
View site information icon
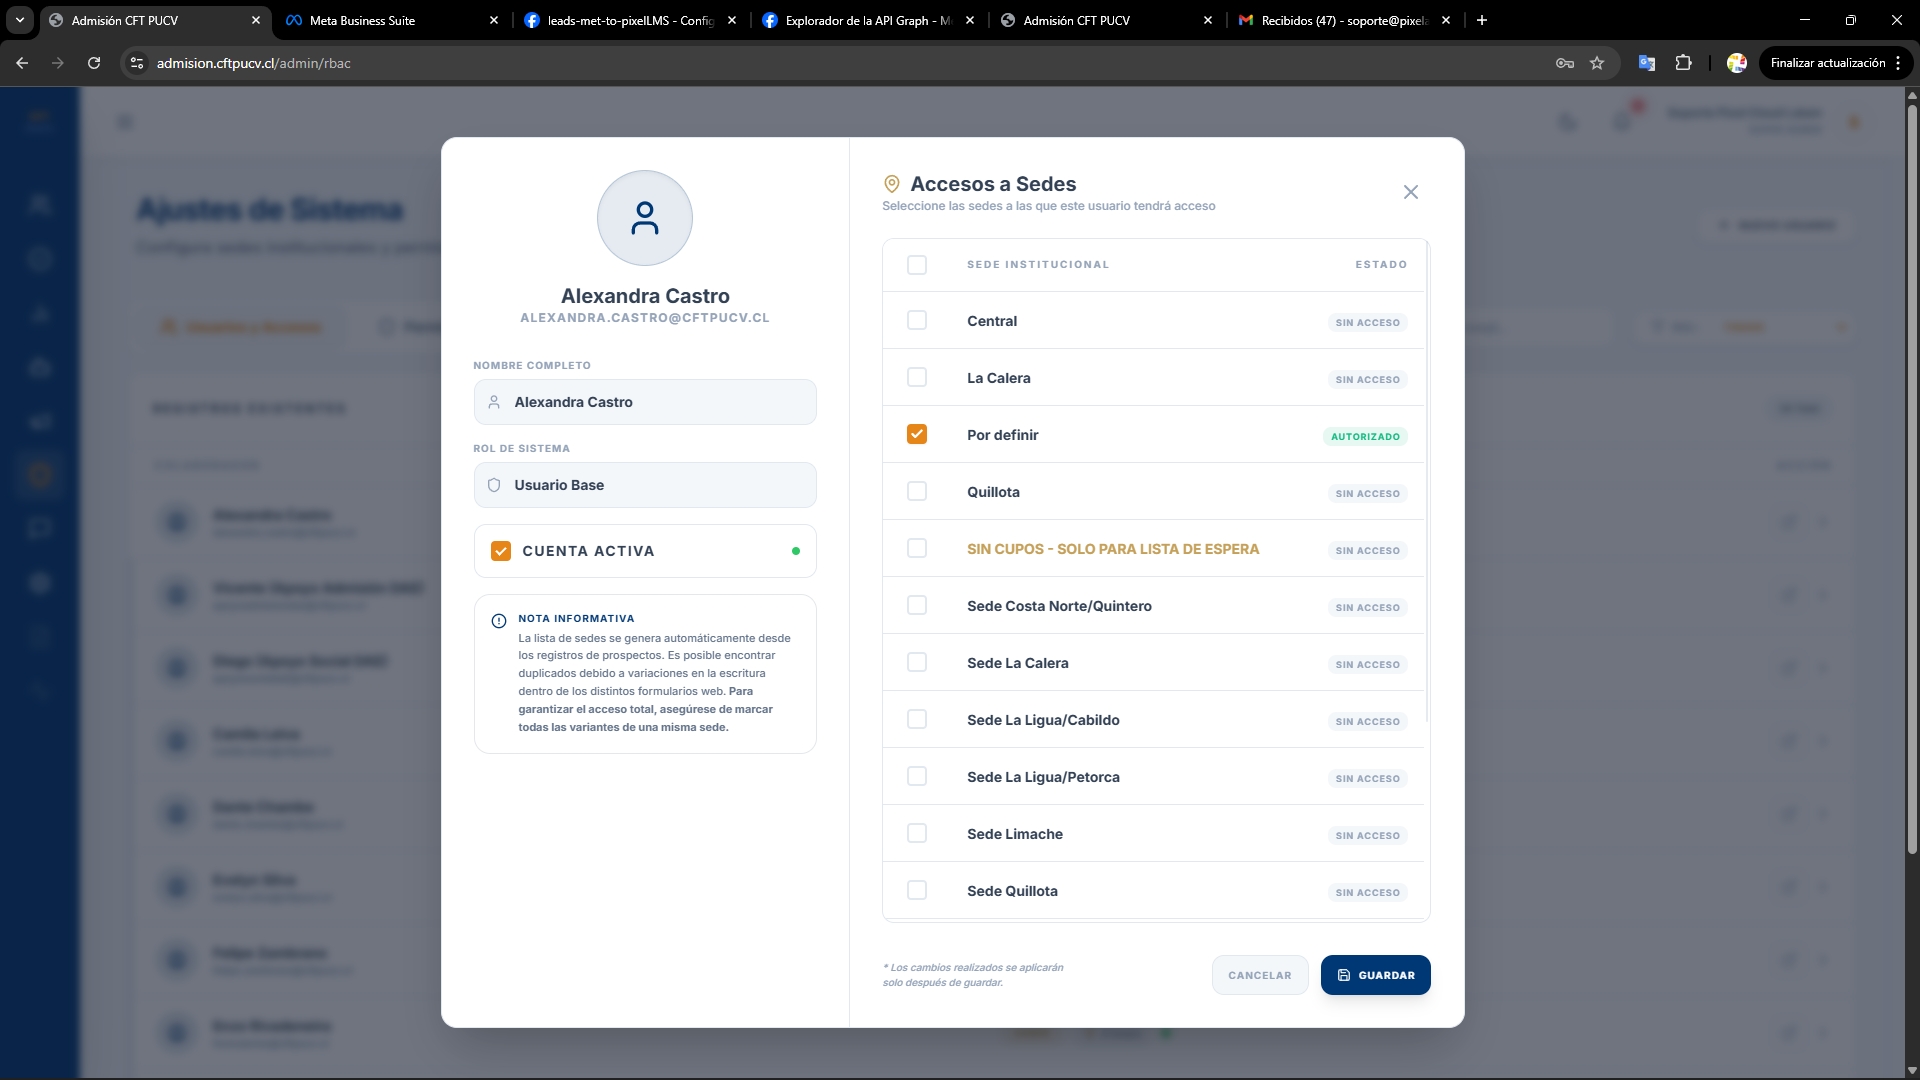137,63
